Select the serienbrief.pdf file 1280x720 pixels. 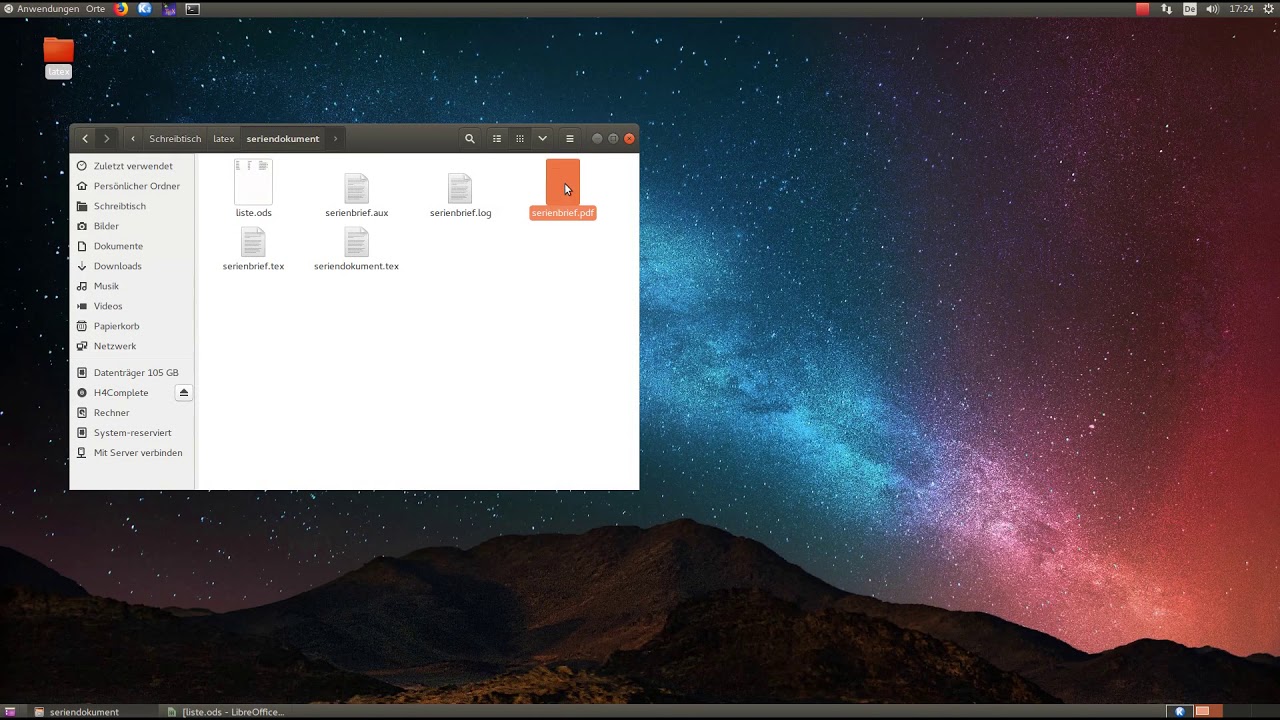tap(563, 189)
